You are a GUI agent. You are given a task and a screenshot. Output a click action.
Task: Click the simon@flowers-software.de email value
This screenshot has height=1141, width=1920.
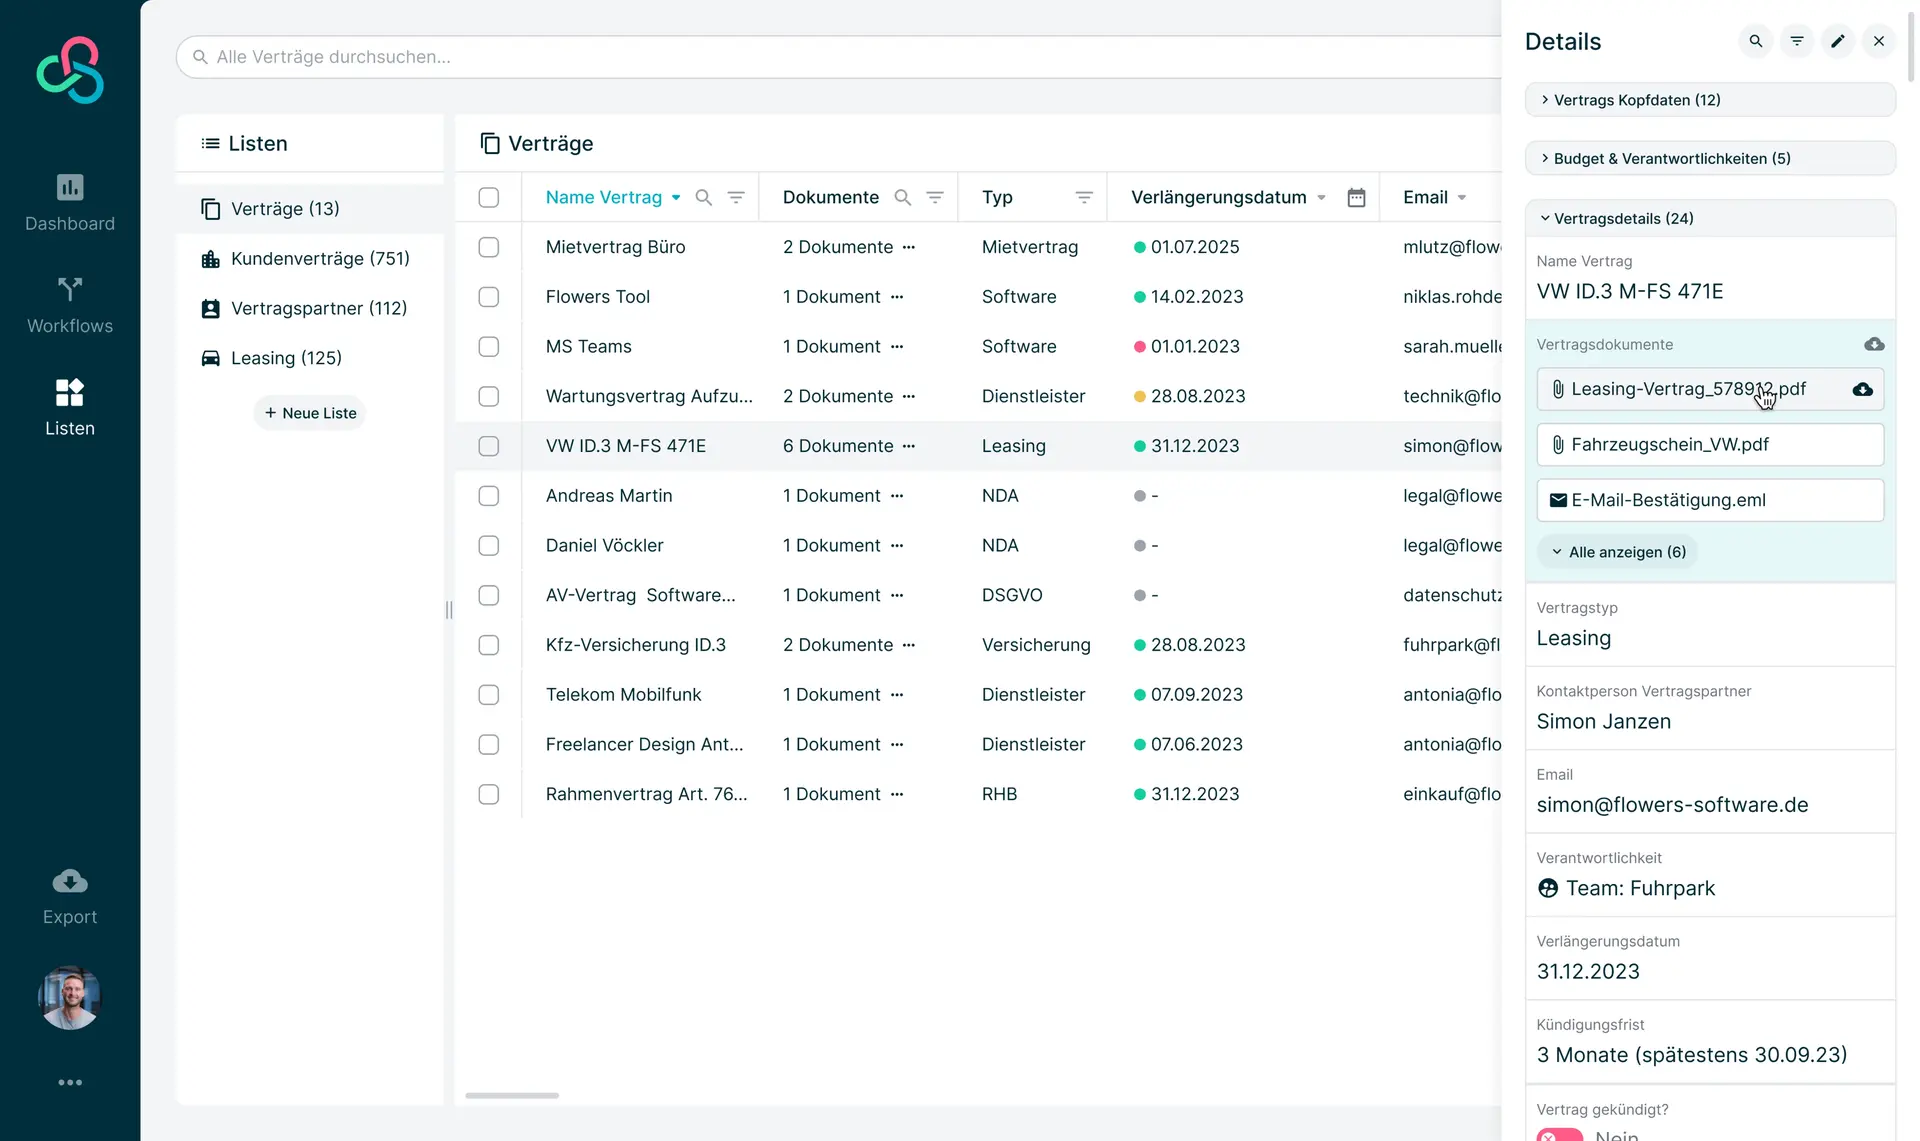[1672, 805]
